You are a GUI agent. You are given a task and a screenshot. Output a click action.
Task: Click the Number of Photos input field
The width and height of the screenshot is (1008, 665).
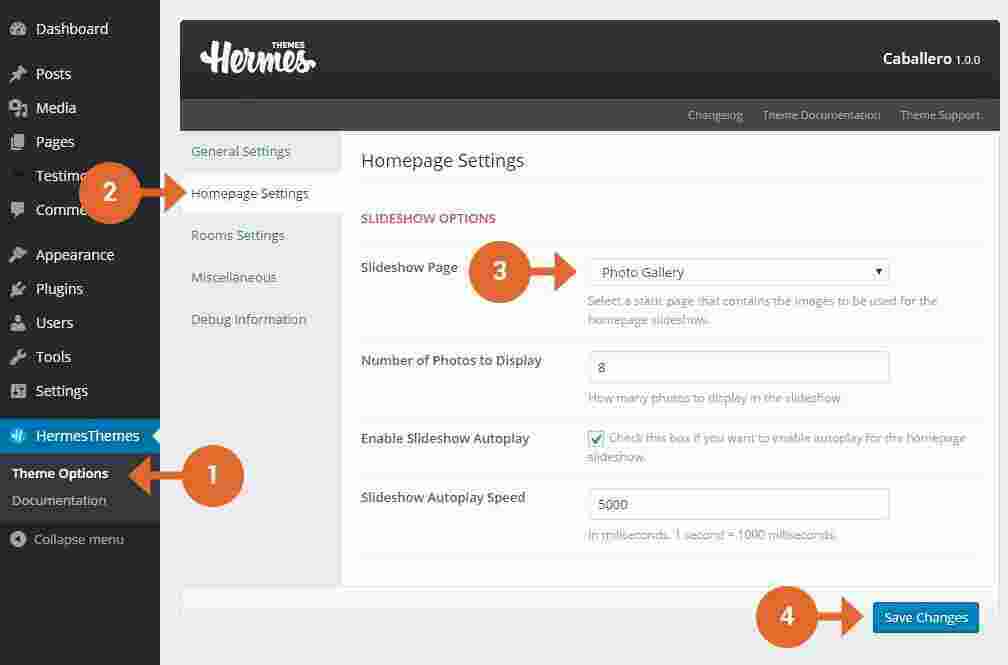pyautogui.click(x=739, y=366)
